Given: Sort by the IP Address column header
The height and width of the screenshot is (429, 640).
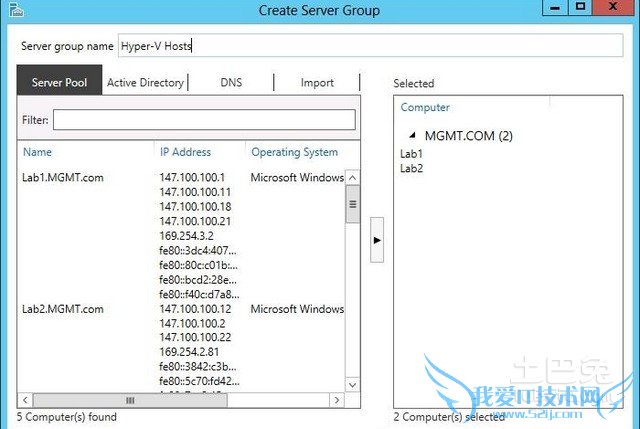Looking at the screenshot, I should click(x=185, y=152).
